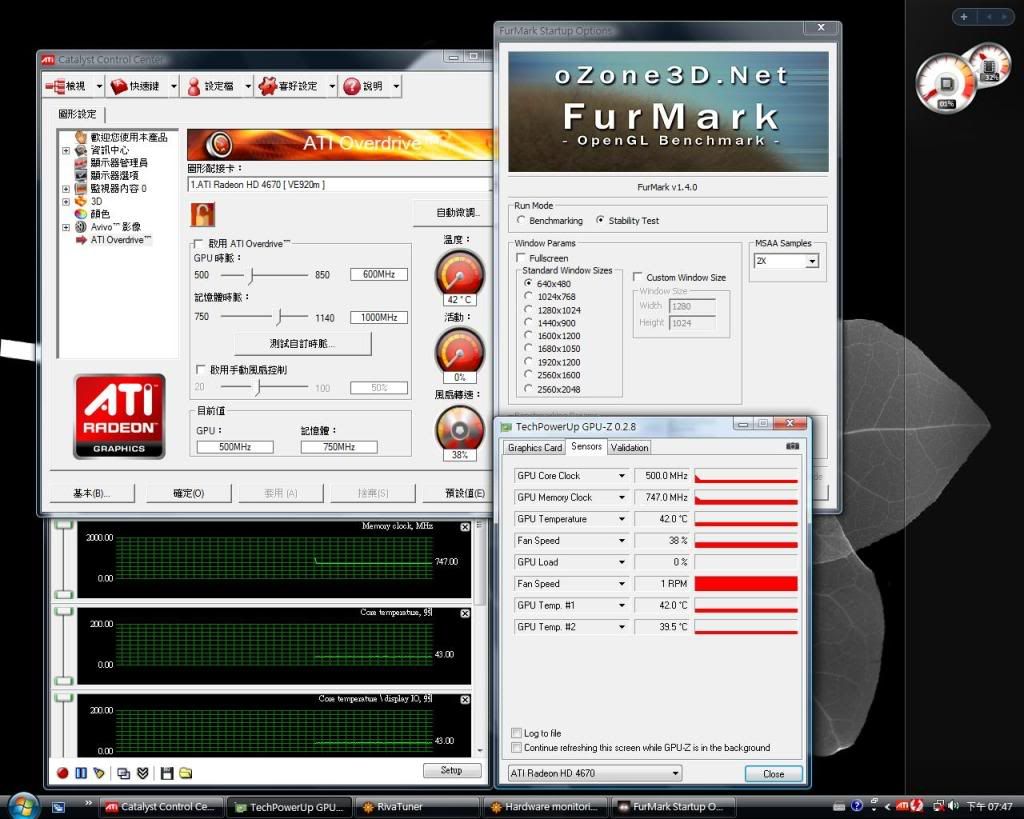This screenshot has width=1024, height=819.
Task: Click the 確定(O) button
Action: pyautogui.click(x=189, y=493)
